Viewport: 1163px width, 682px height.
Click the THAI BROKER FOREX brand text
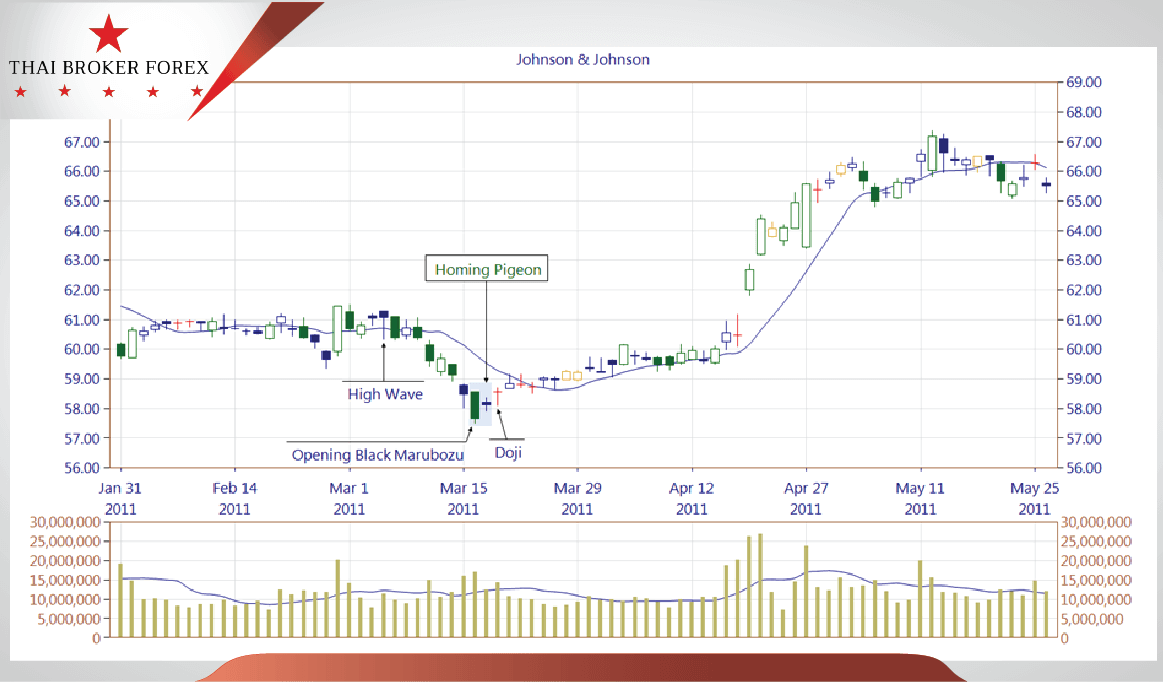click(108, 68)
